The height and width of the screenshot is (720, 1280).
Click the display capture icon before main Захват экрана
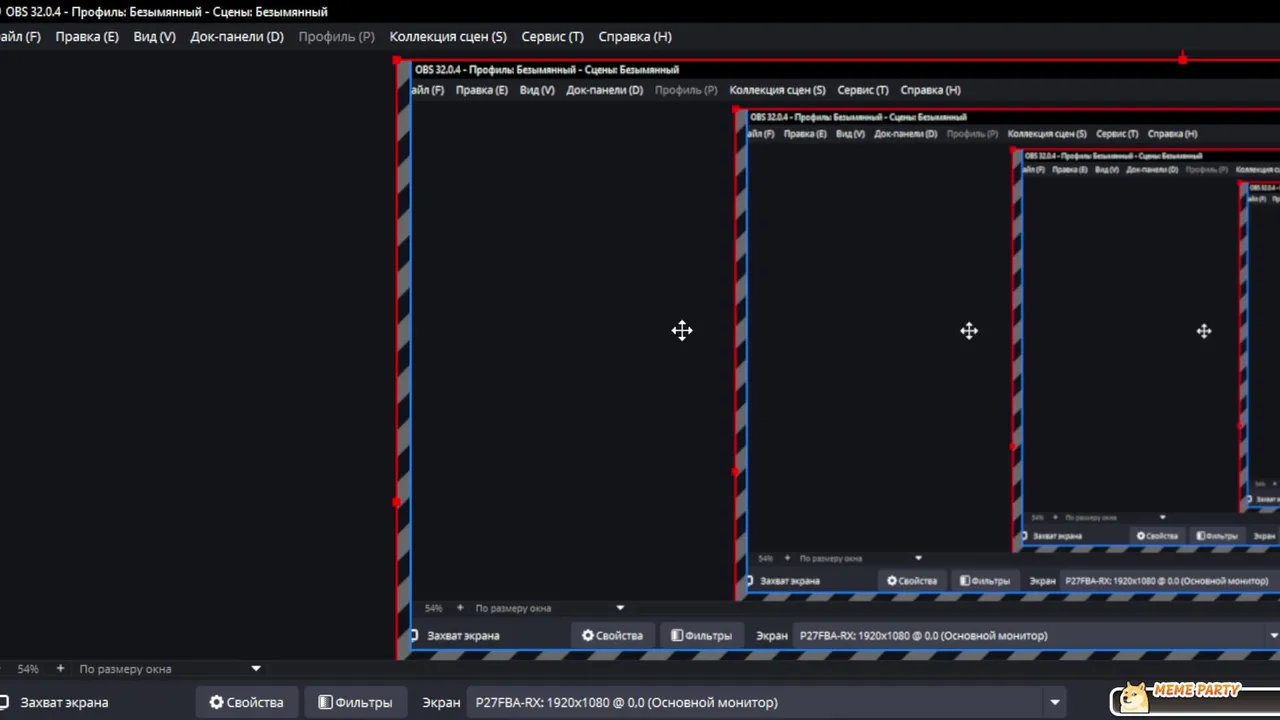point(4,702)
